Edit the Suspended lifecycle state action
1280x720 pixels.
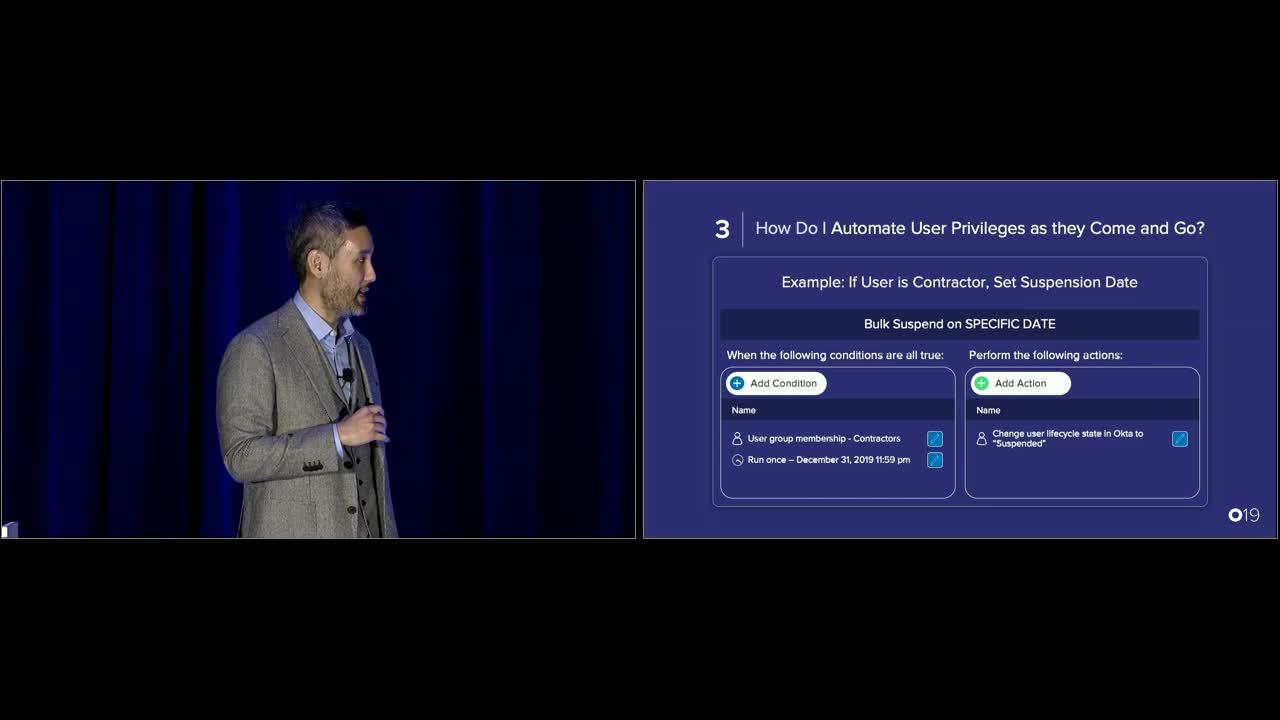(1180, 439)
